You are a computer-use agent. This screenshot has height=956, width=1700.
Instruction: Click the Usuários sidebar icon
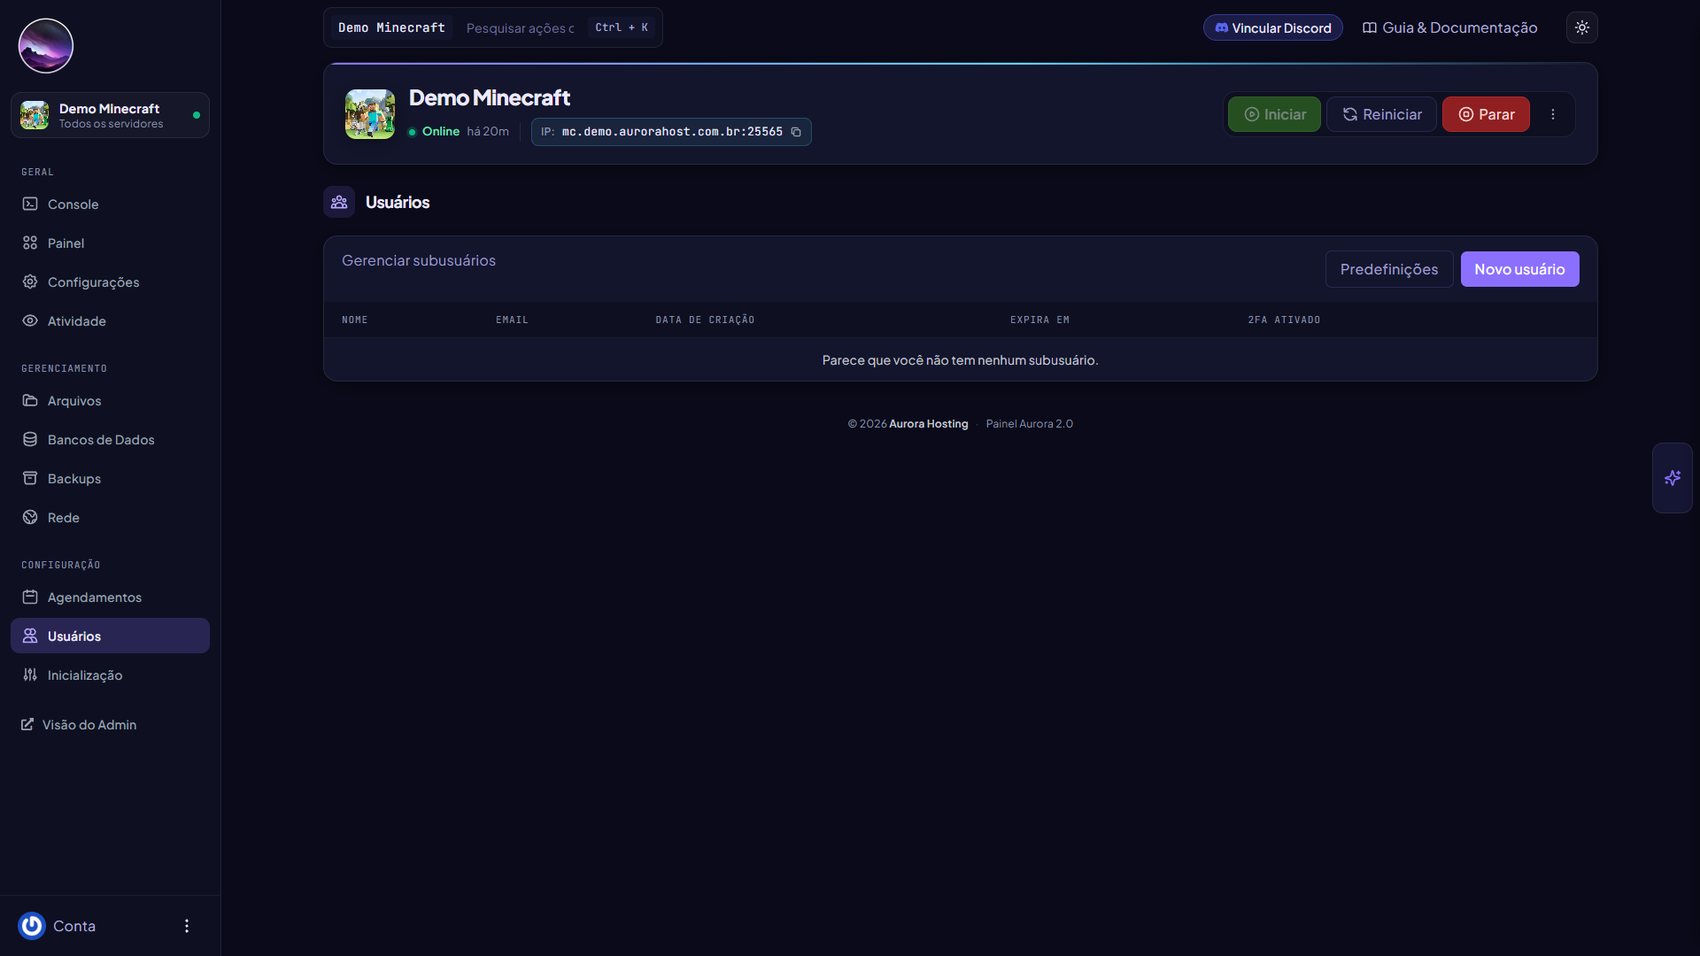(30, 636)
